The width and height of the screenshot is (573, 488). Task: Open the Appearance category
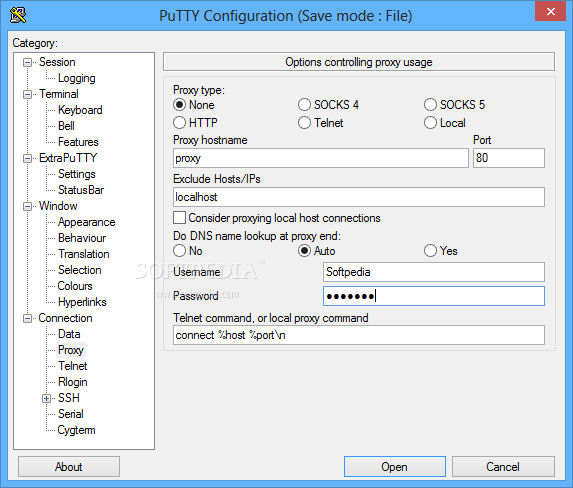(87, 222)
